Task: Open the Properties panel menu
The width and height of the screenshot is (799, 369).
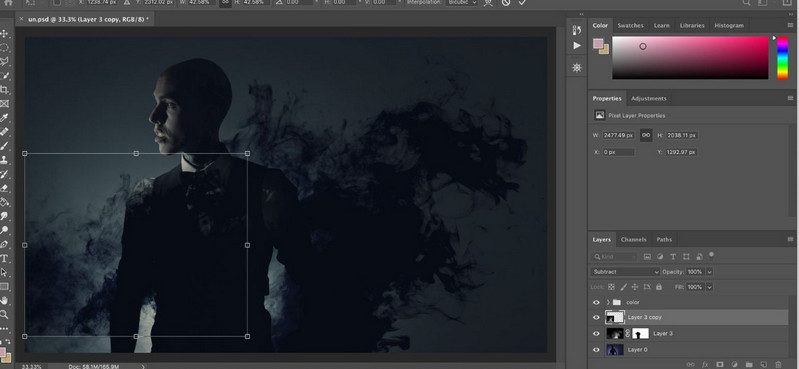Action: pos(790,98)
